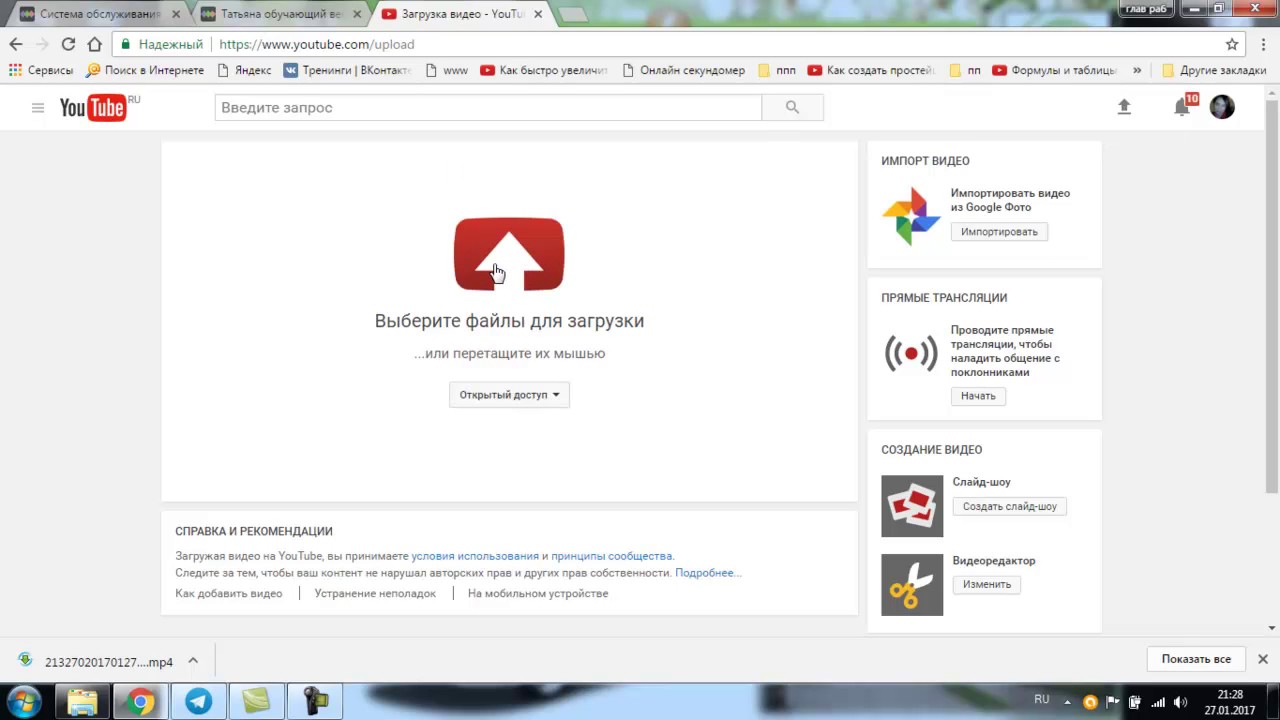1280x720 pixels.
Task: Click the browser address bar URL
Action: (x=316, y=44)
